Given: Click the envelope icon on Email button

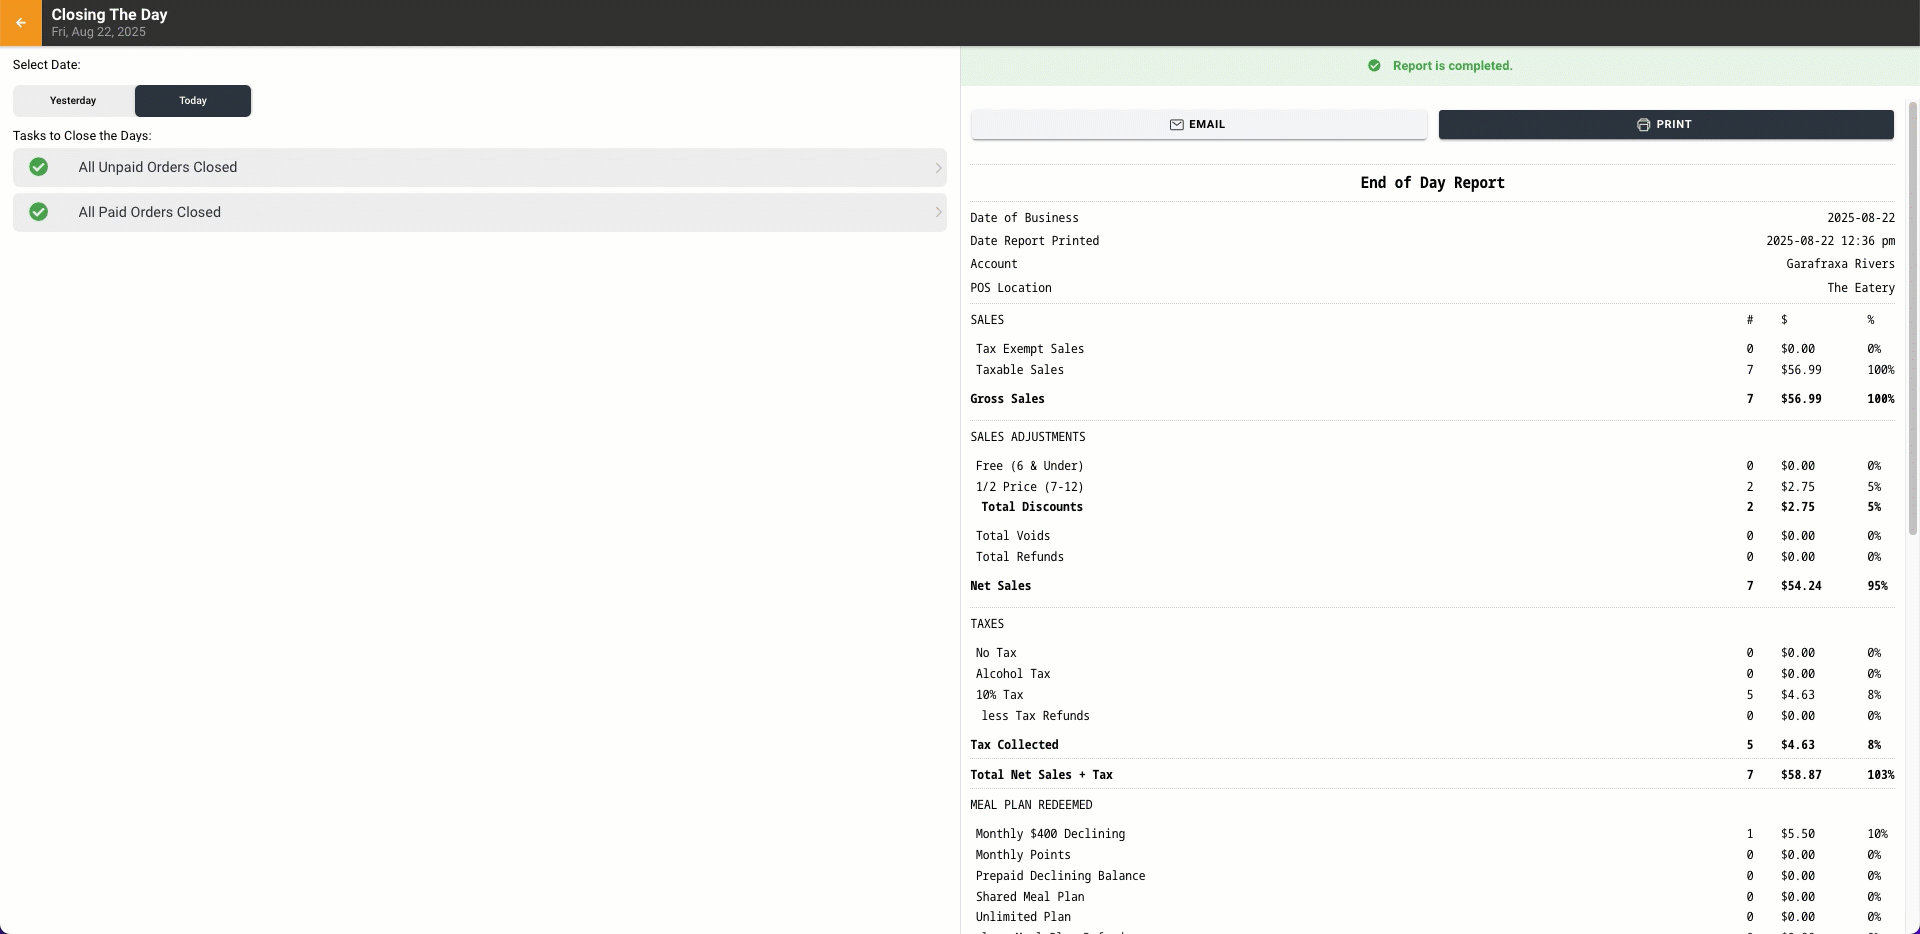Looking at the screenshot, I should [x=1177, y=125].
